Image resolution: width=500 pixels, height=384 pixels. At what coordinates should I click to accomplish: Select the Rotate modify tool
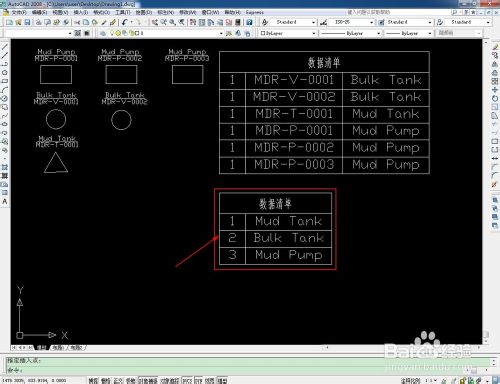click(495, 98)
